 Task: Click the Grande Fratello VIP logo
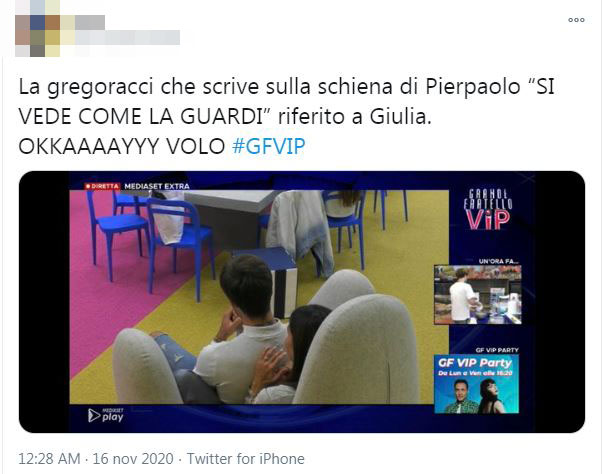488,209
